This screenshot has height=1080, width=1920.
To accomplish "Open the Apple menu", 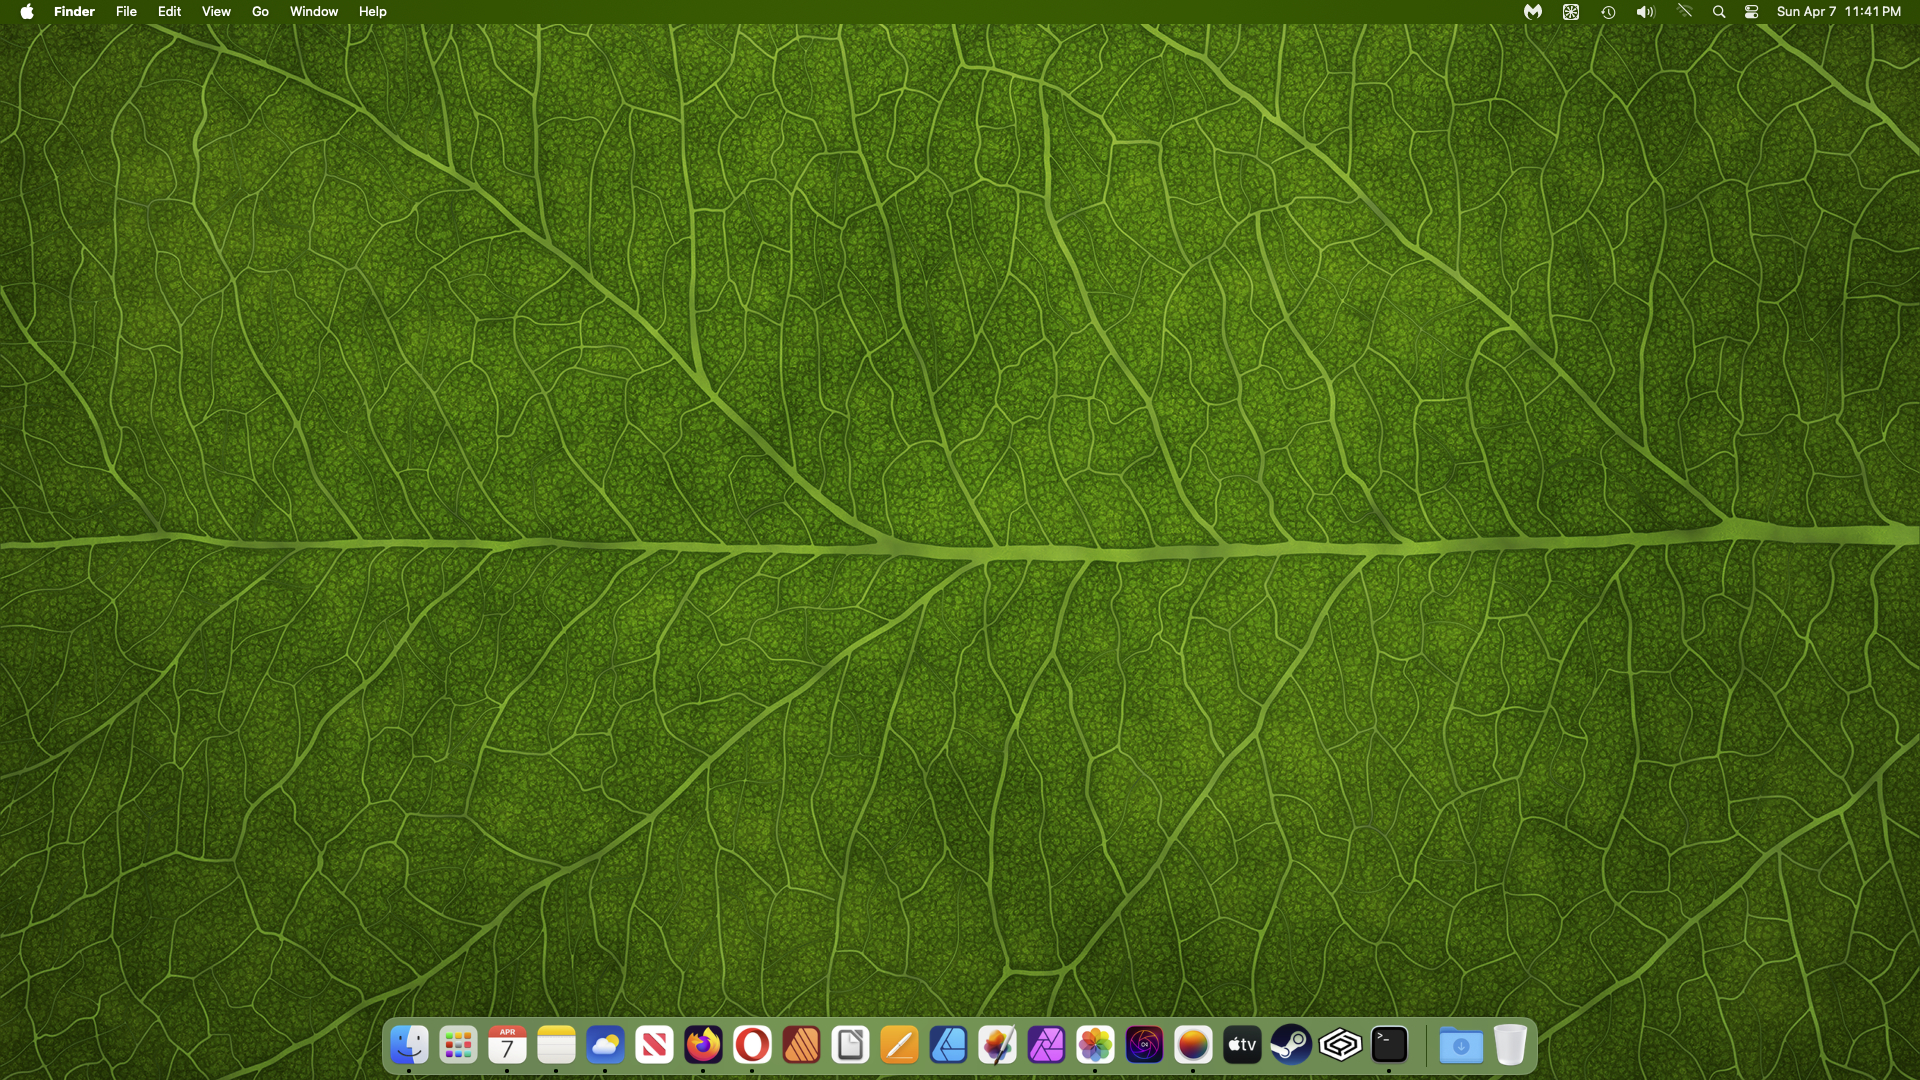I will (x=27, y=12).
